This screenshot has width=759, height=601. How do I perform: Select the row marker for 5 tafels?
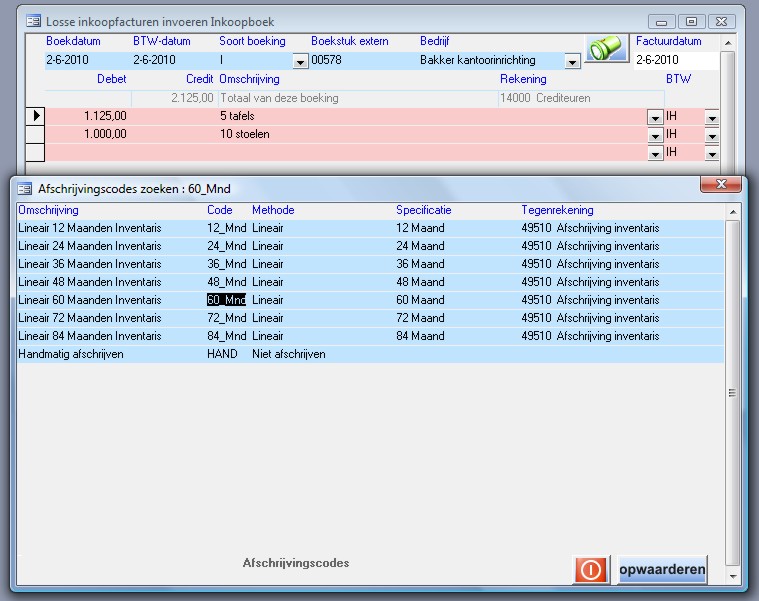pyautogui.click(x=35, y=116)
